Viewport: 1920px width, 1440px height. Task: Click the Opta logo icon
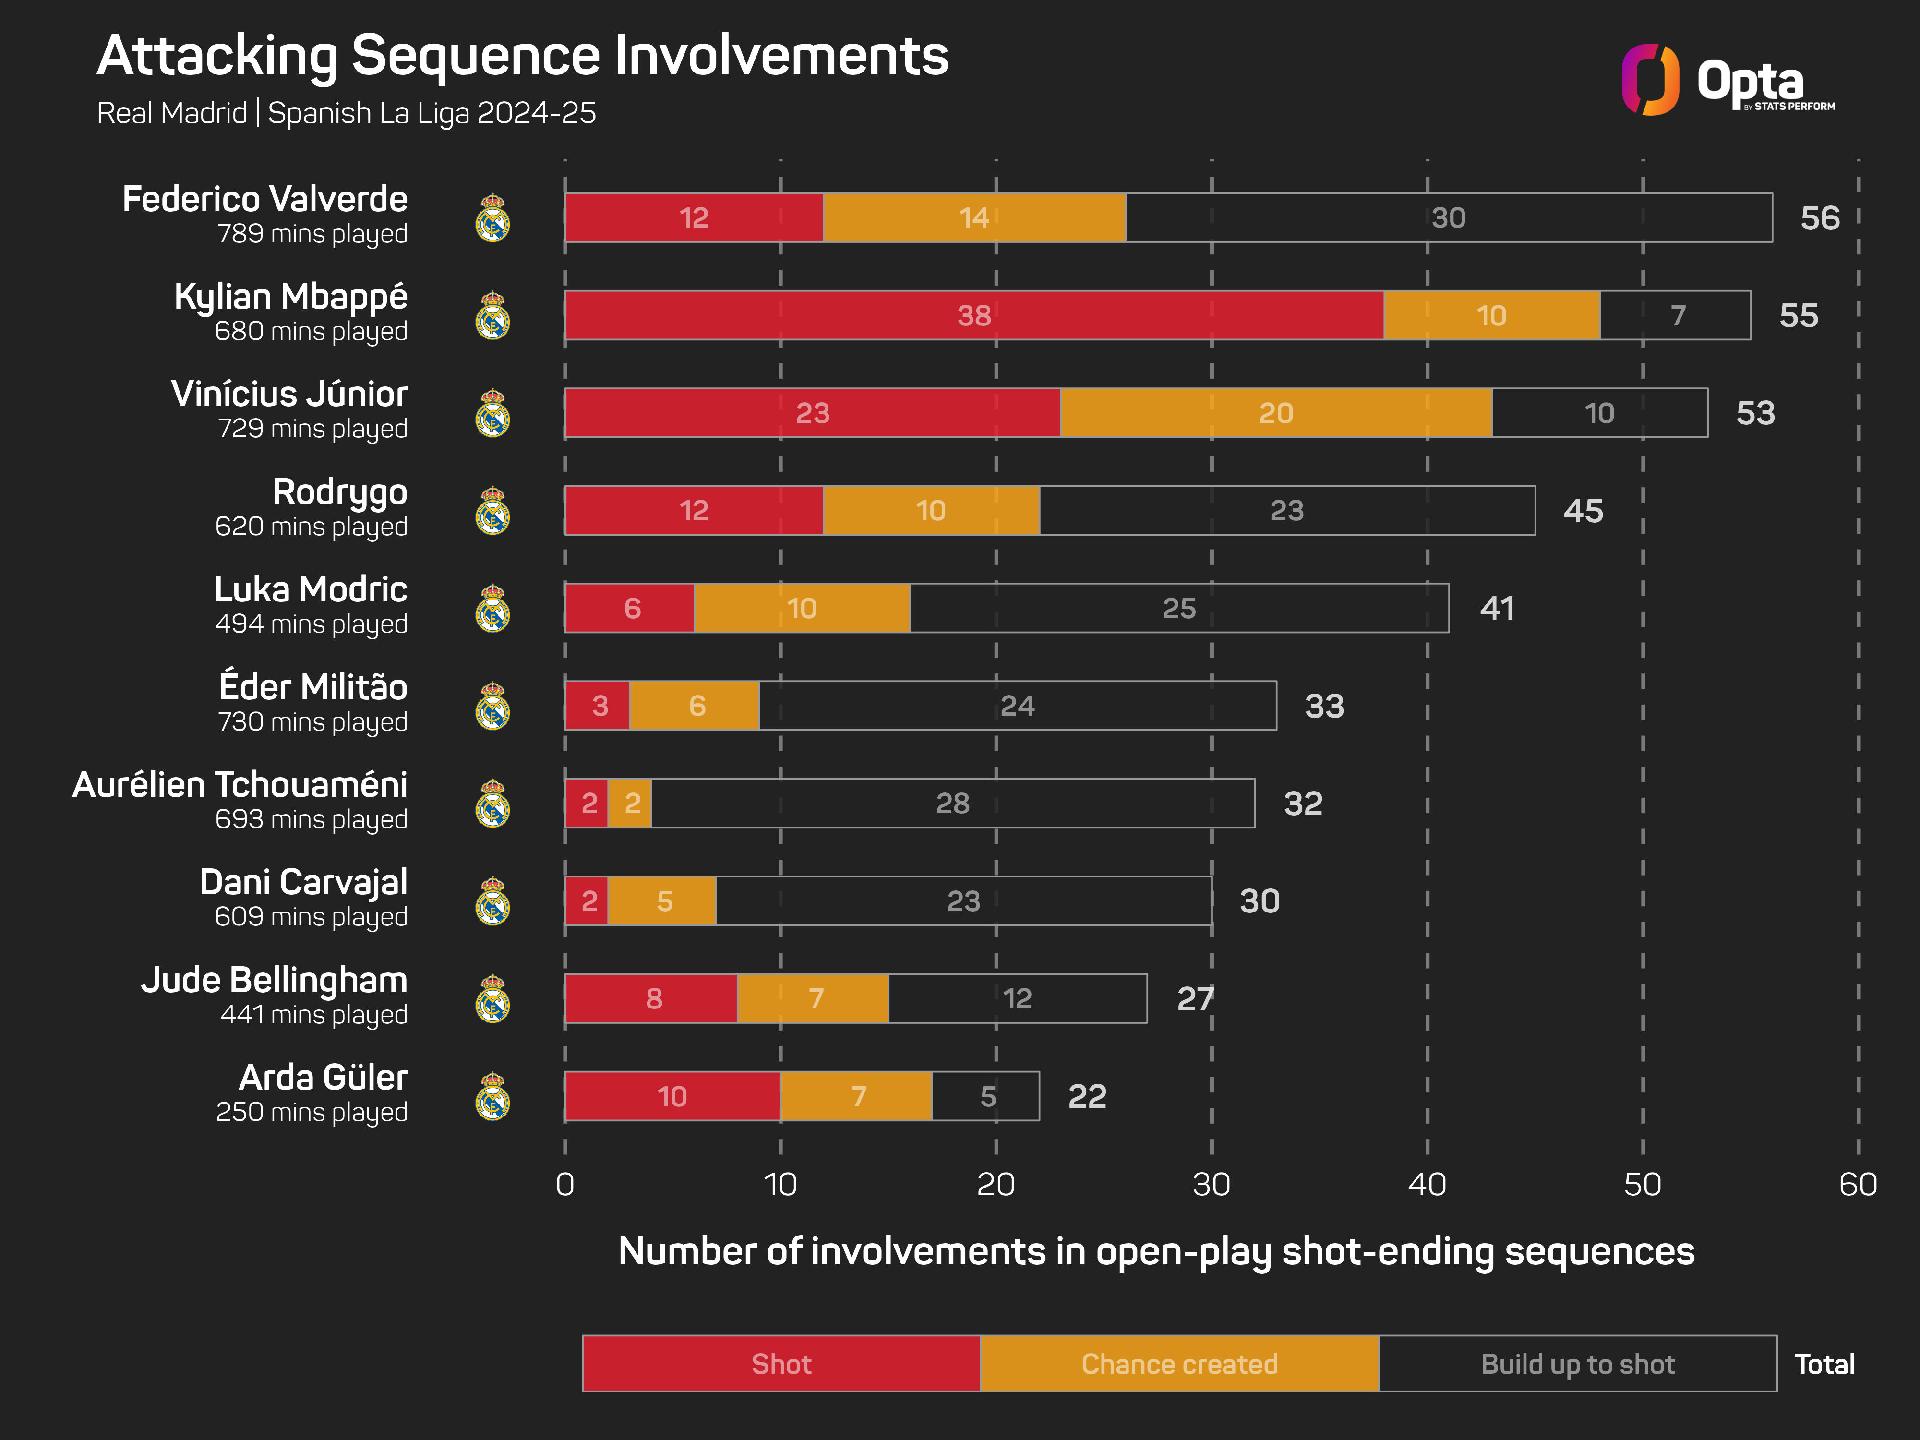[x=1650, y=80]
